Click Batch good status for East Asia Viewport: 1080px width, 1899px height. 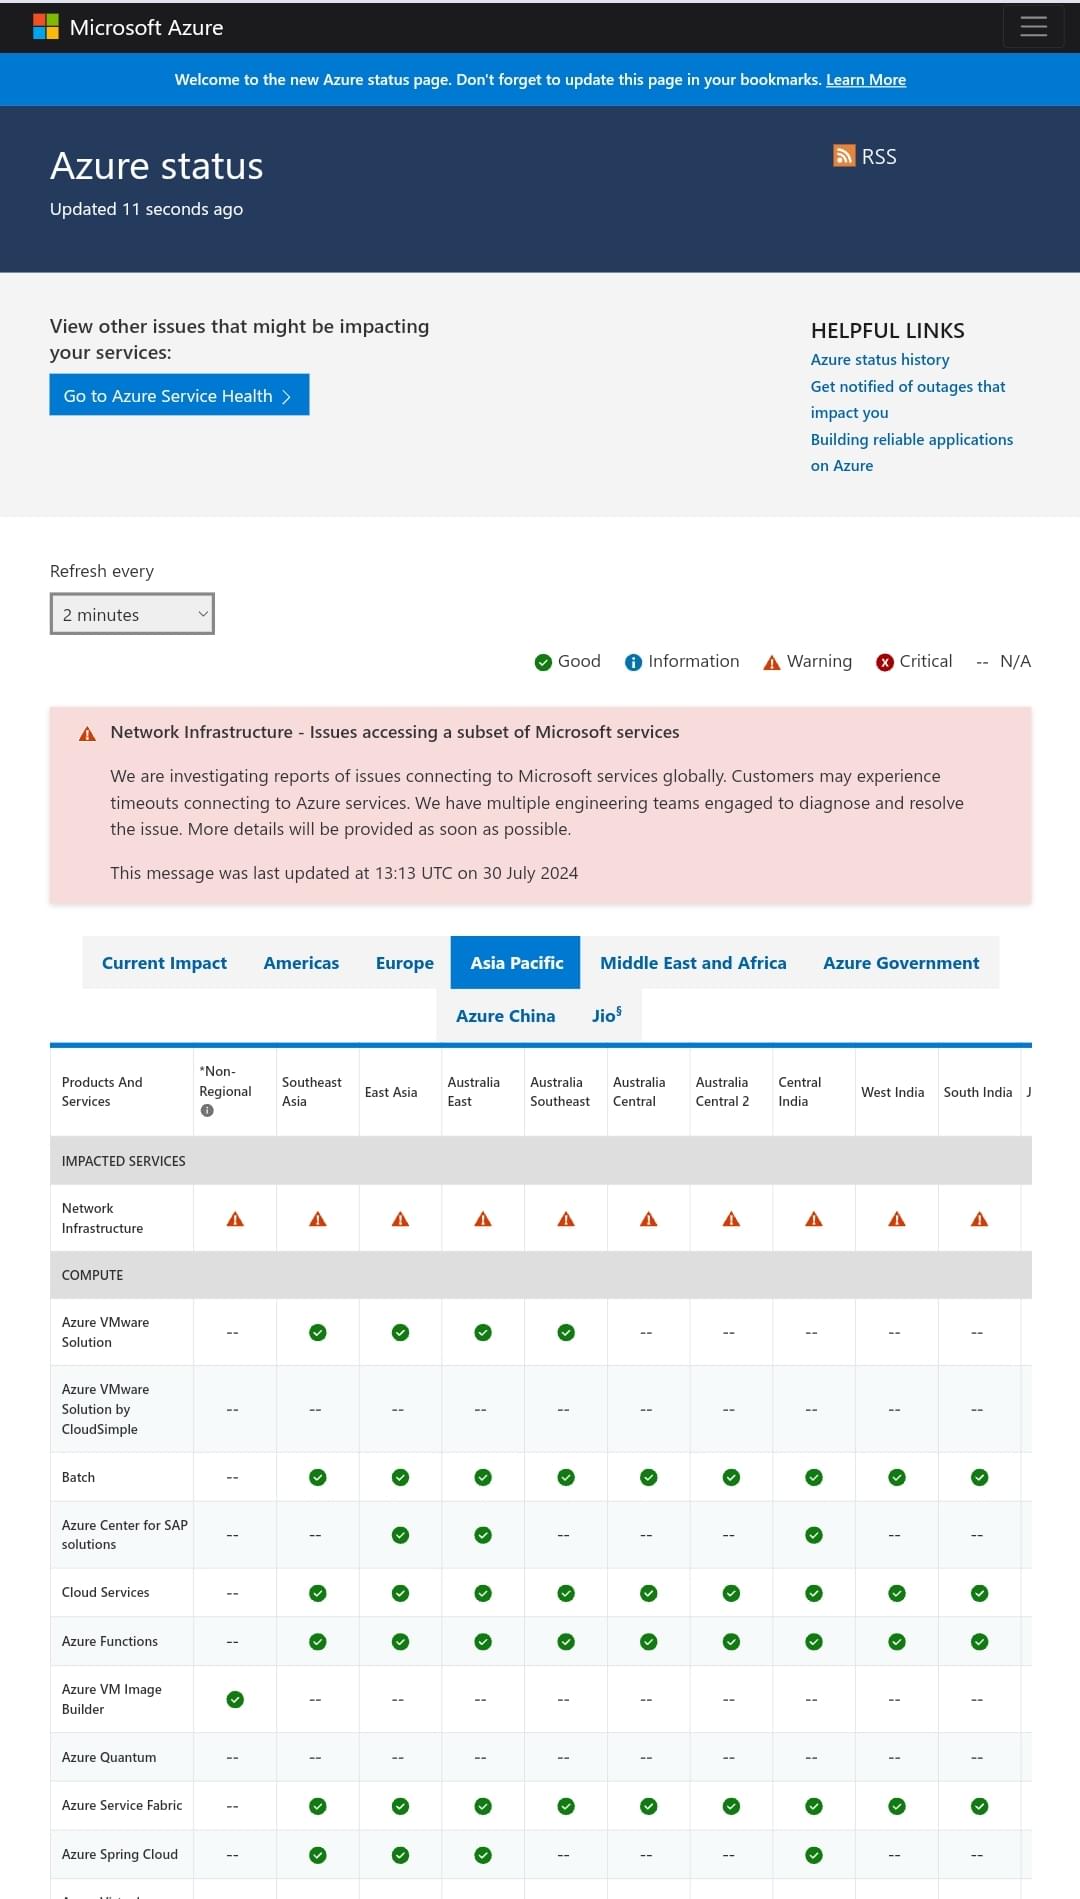(x=401, y=1477)
